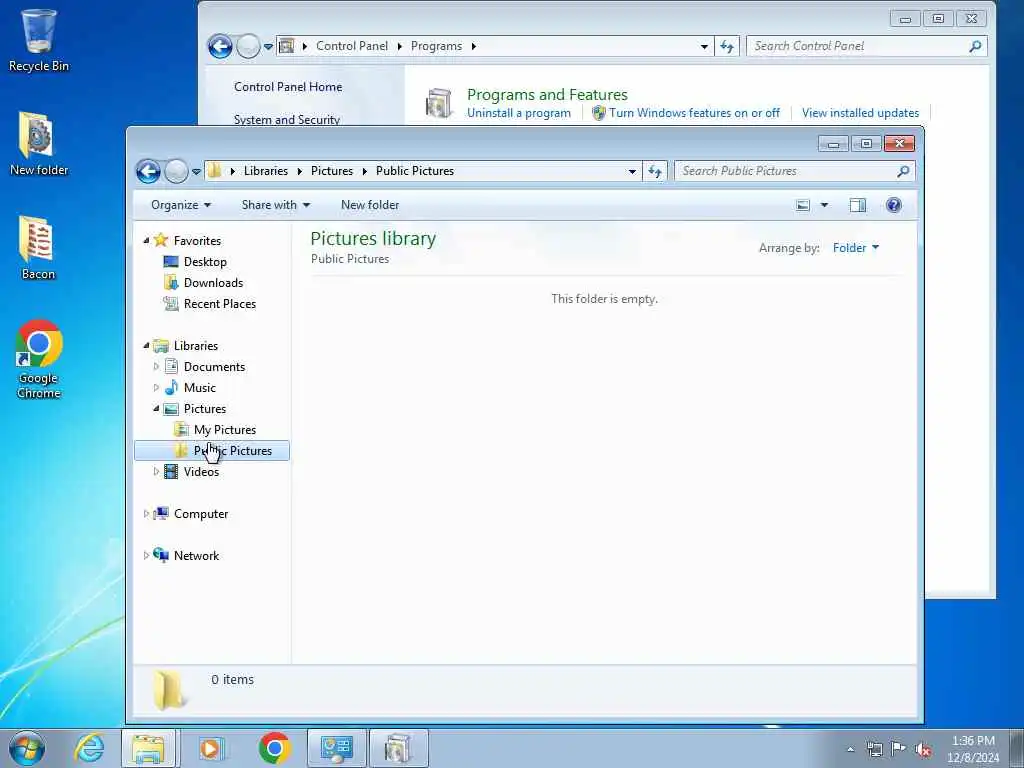The image size is (1024, 768).
Task: Click Programs breadcrumb in Control Panel
Action: (x=436, y=46)
